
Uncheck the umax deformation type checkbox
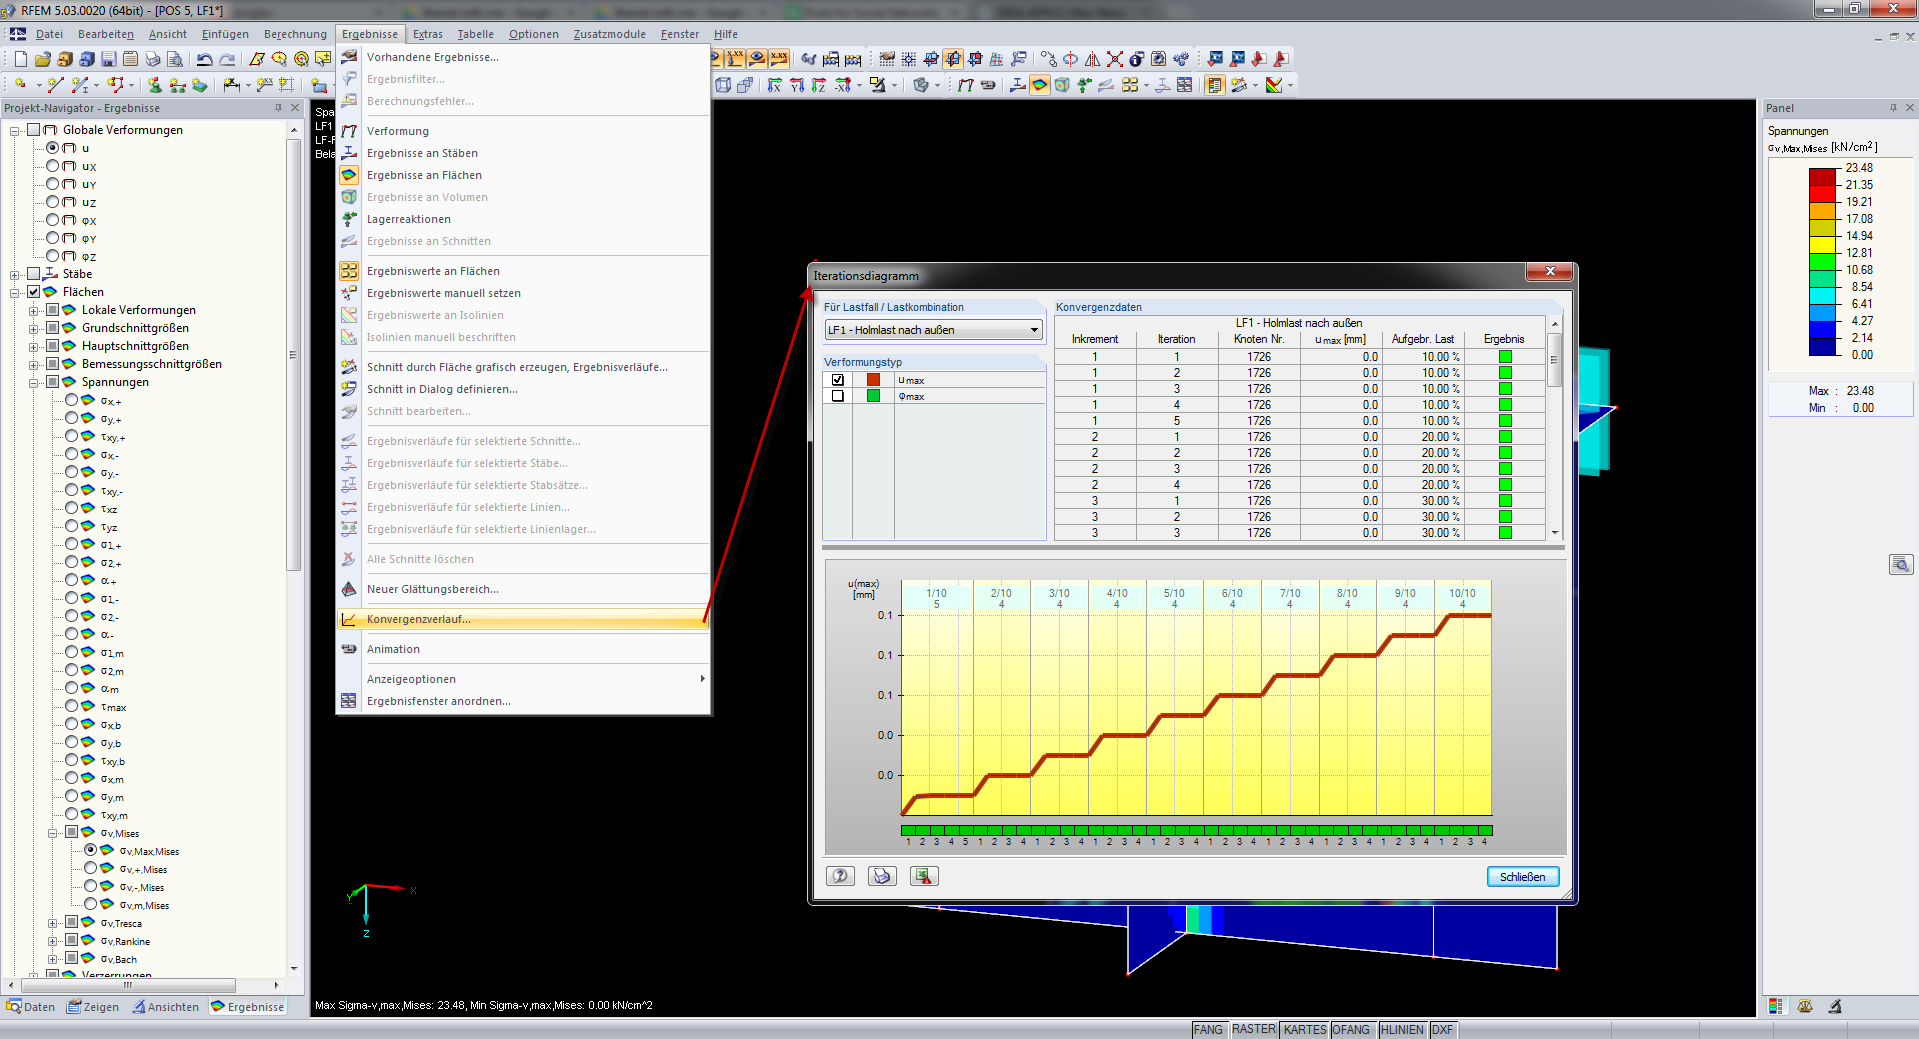[838, 380]
